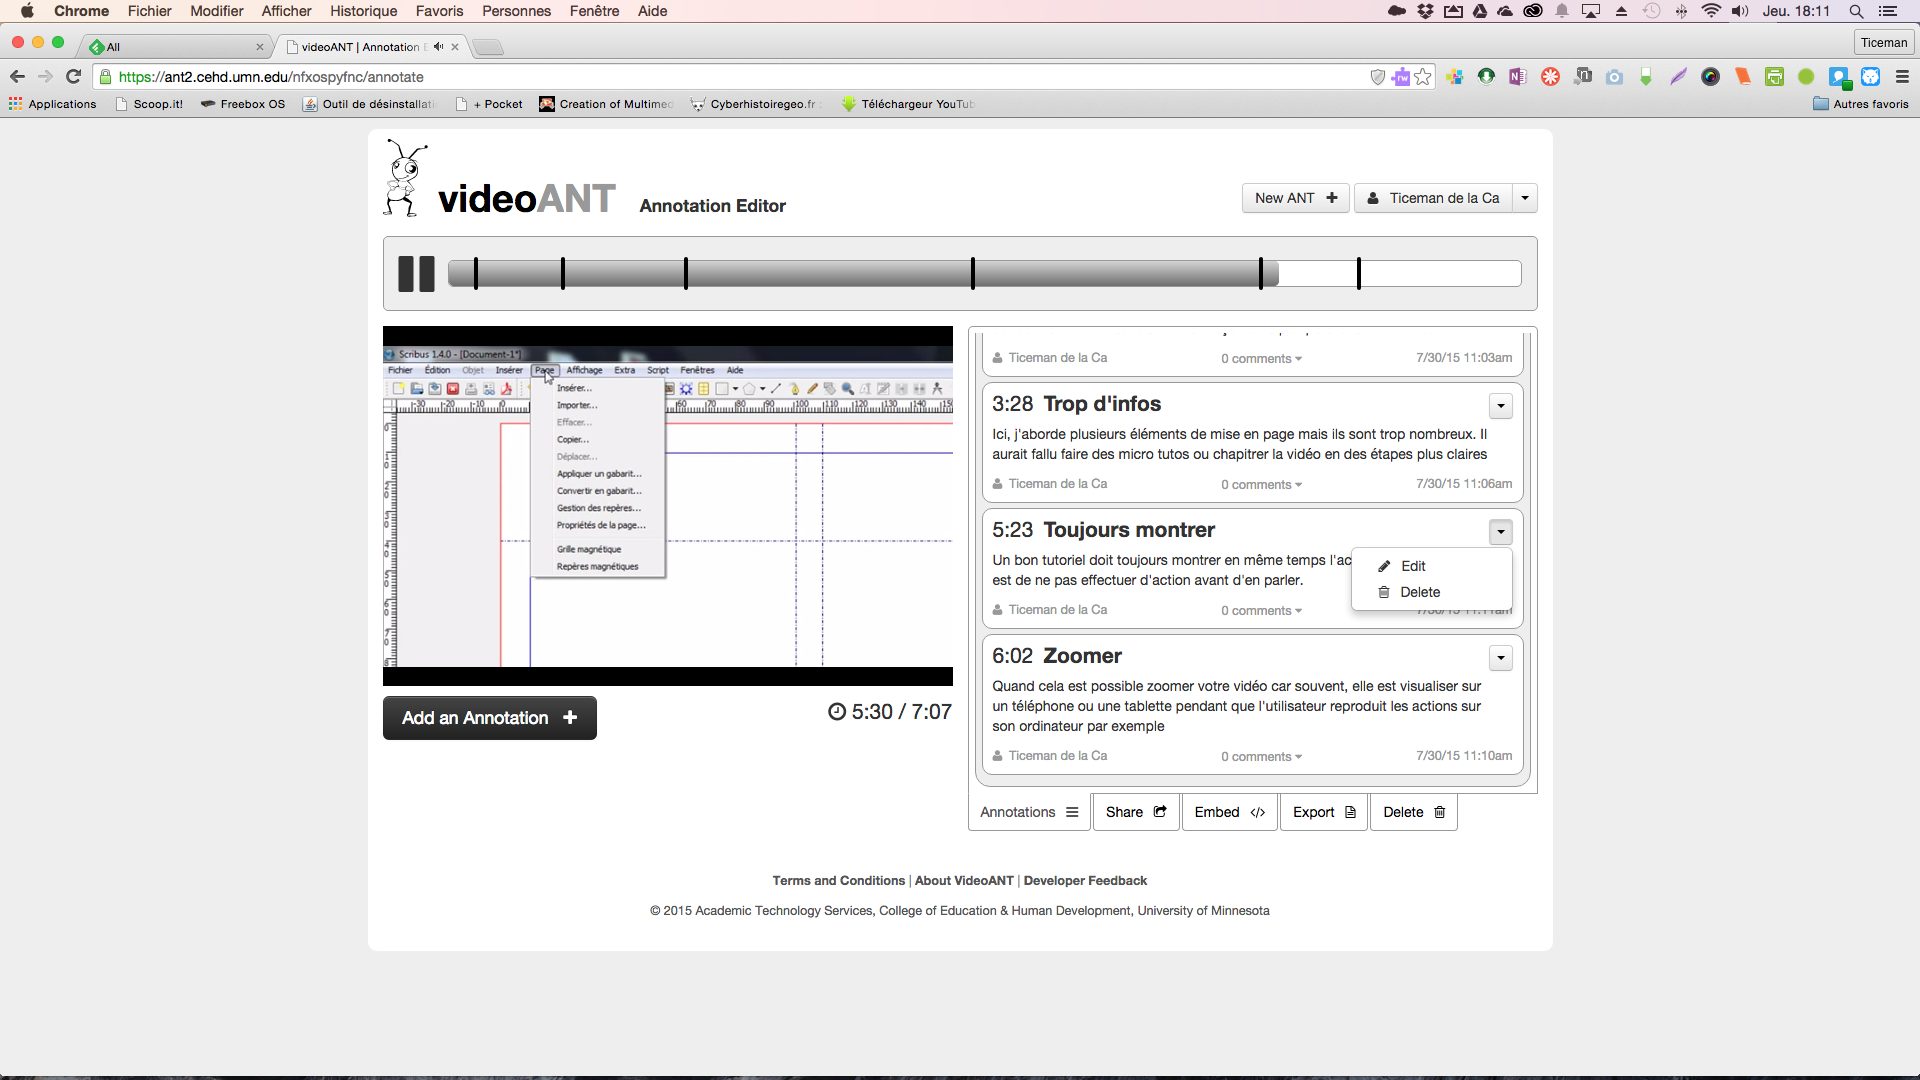Screen dimensions: 1920x1080
Task: Choose Edit from annotation menu
Action: [1412, 566]
